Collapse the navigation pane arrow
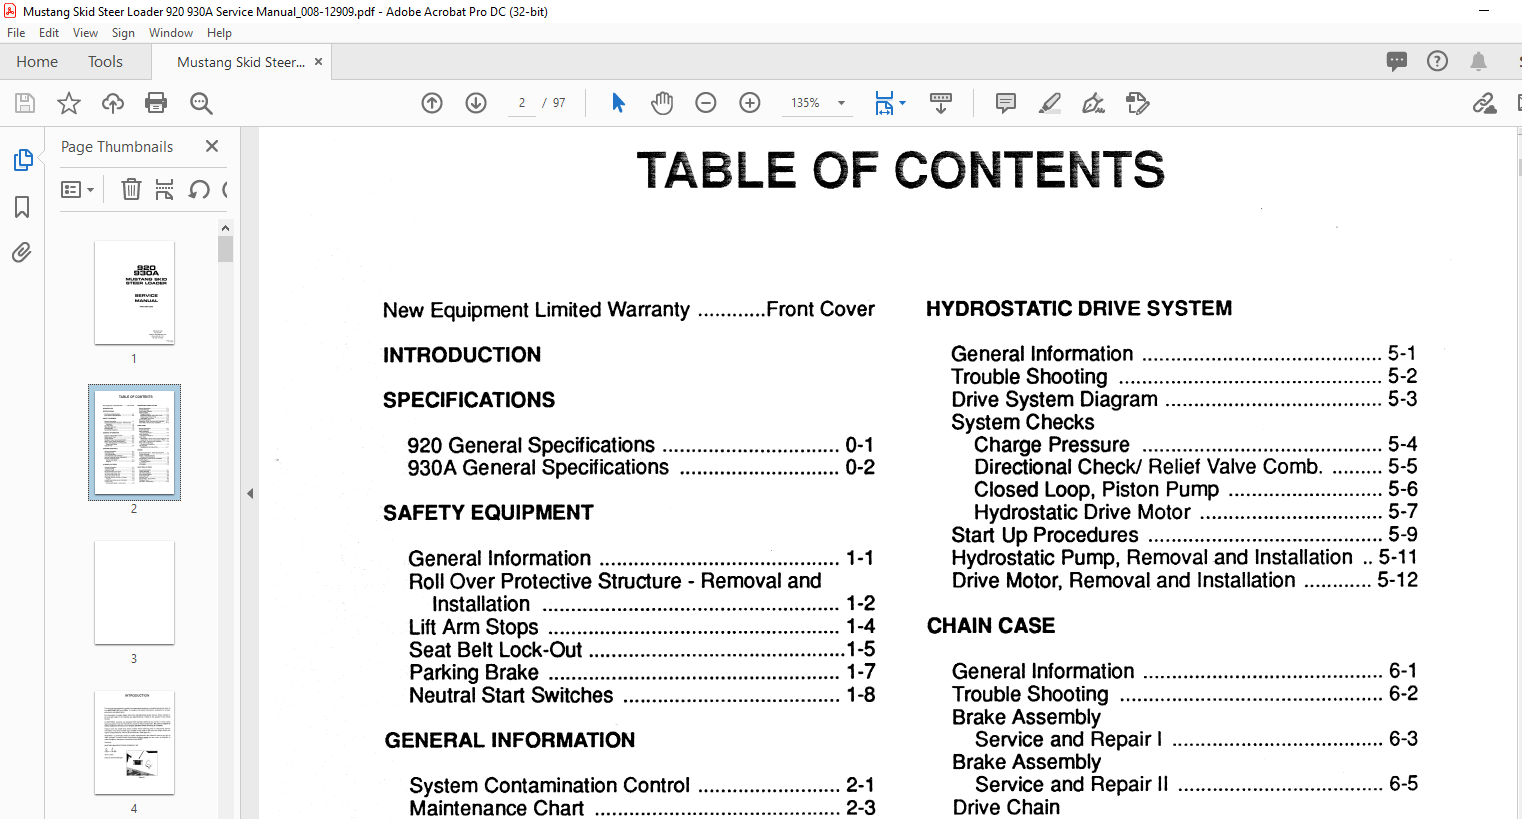This screenshot has width=1522, height=819. coord(250,493)
